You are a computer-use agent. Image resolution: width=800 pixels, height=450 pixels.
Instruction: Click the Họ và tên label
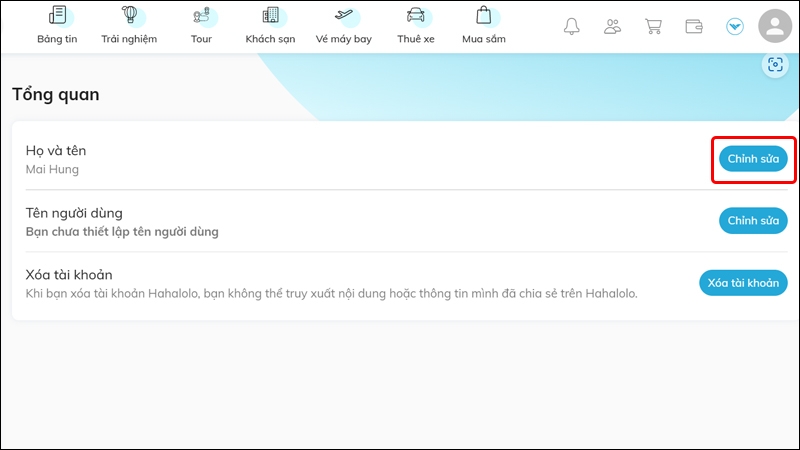pos(56,151)
